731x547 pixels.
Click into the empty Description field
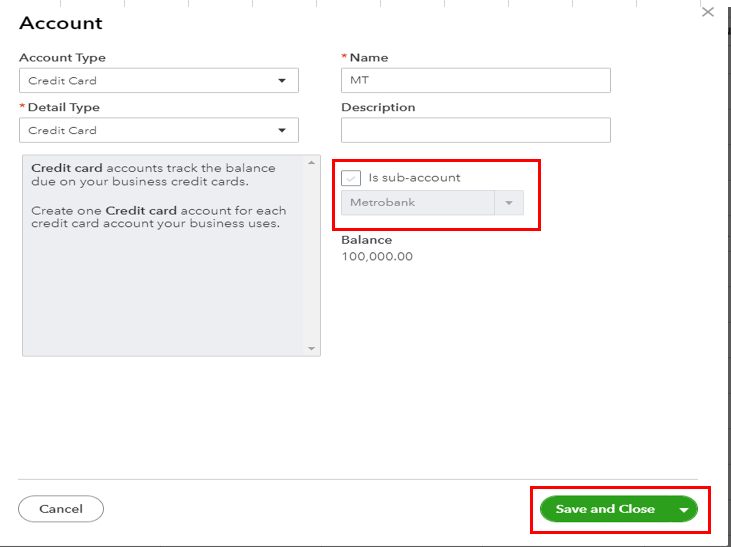point(475,130)
